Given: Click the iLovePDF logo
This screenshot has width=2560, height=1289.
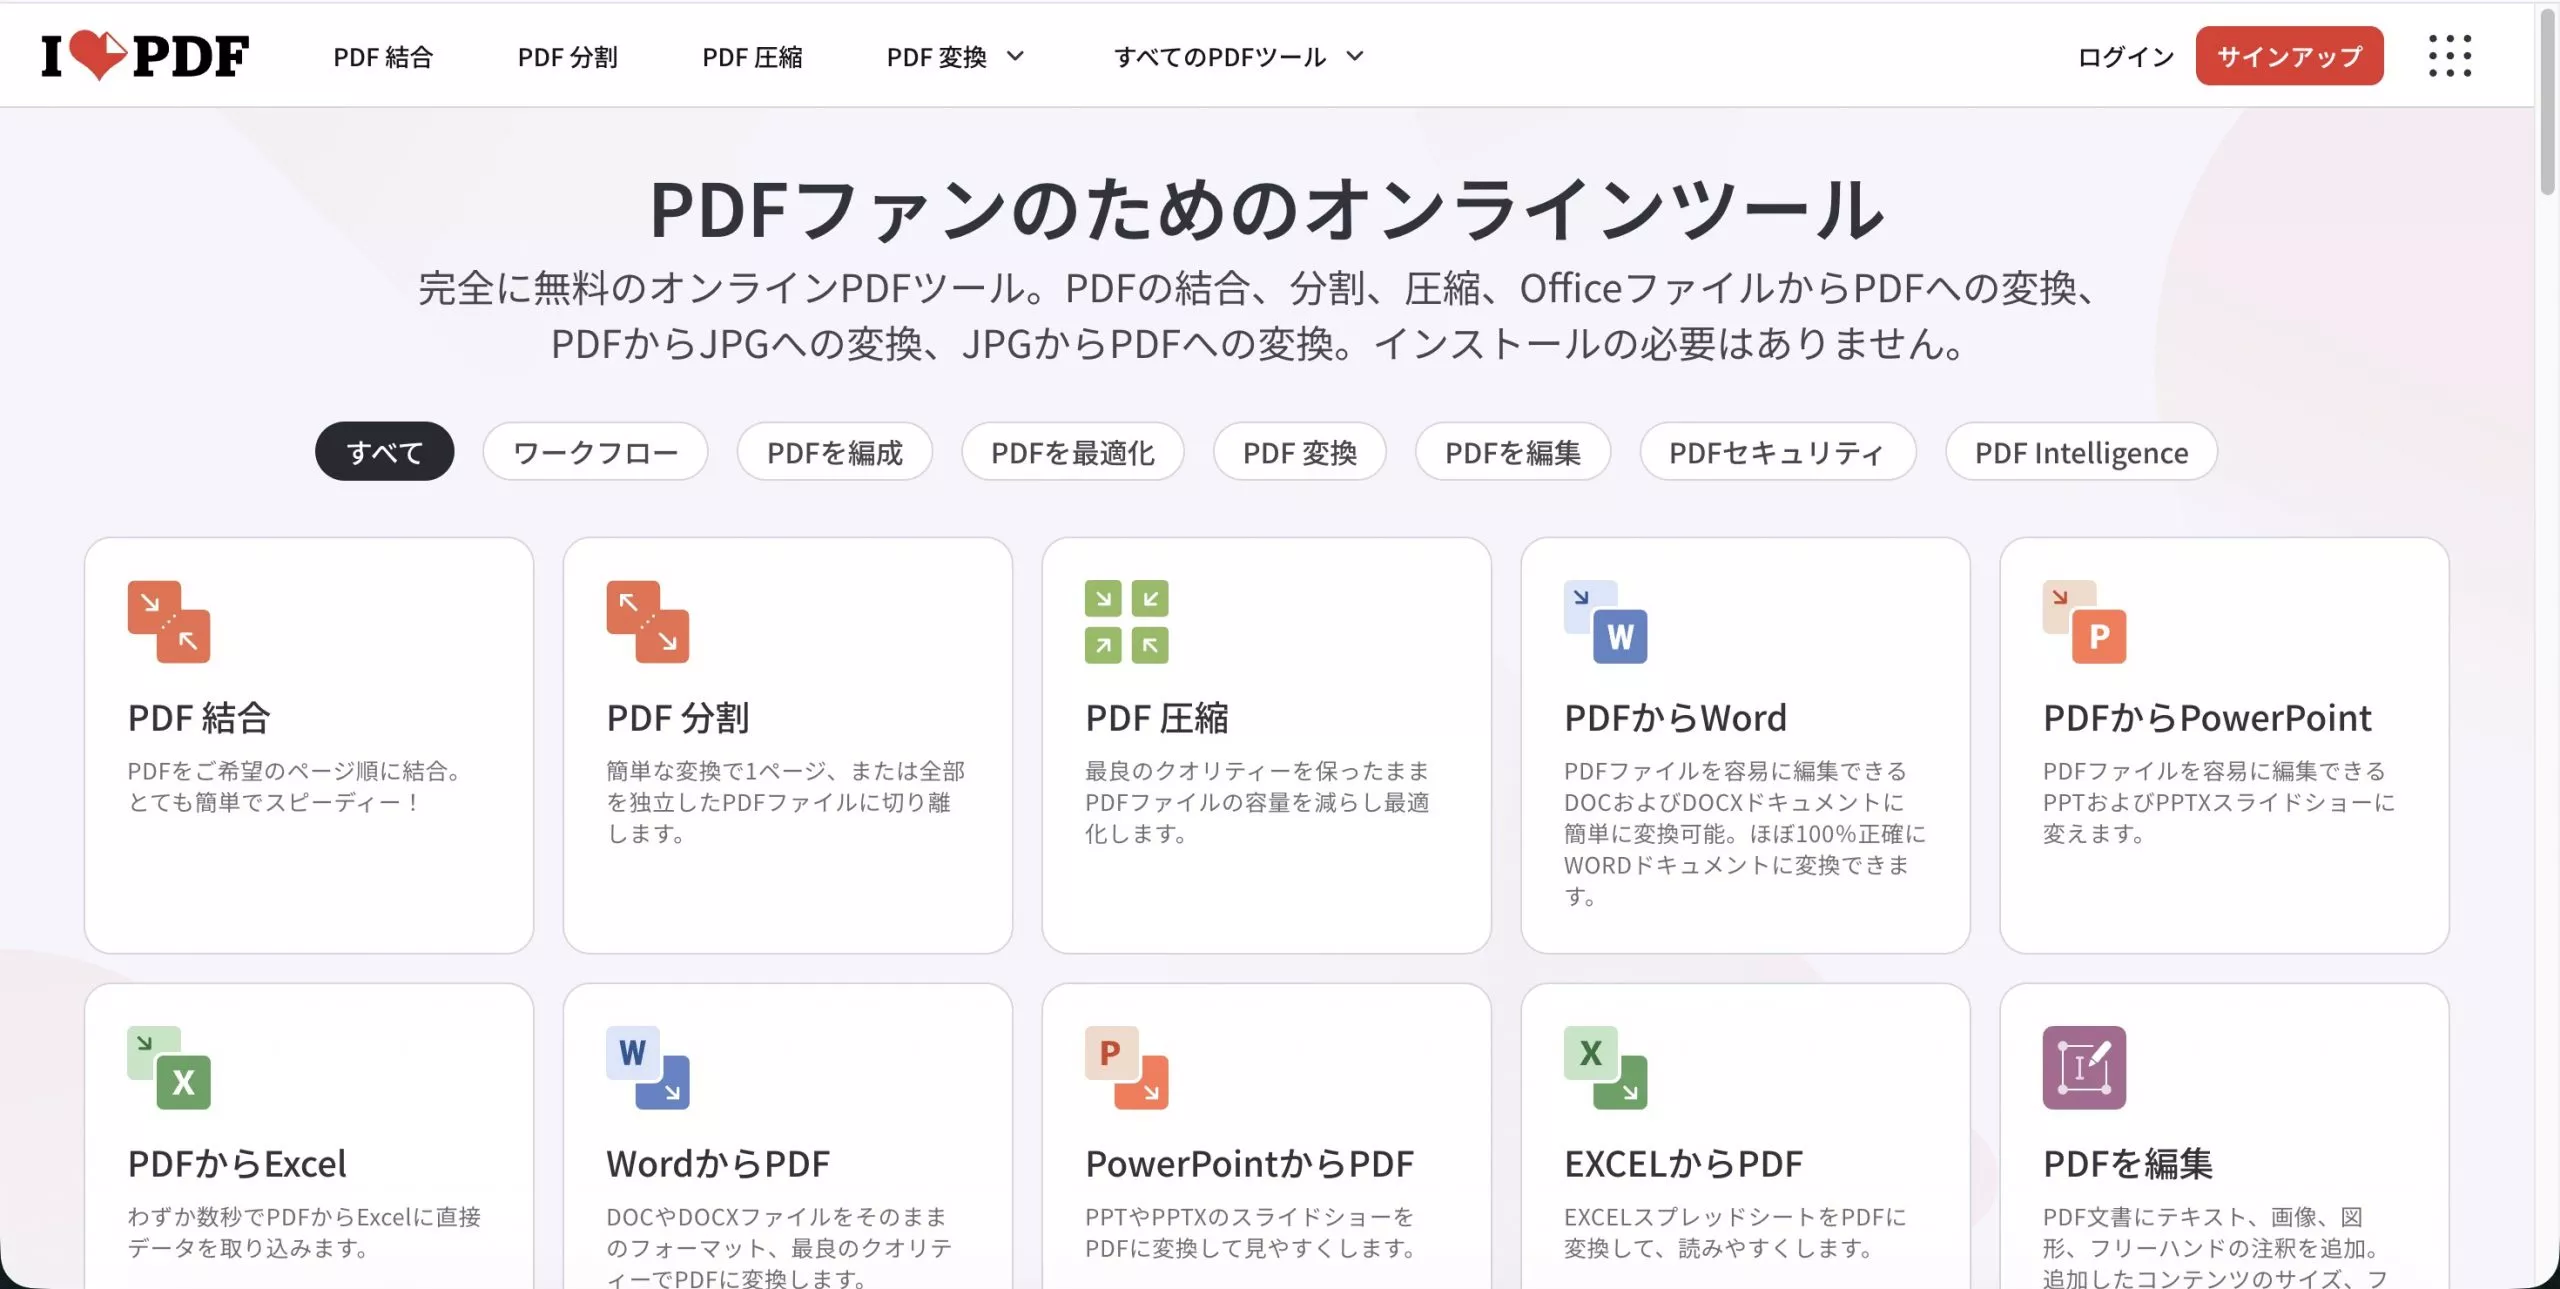Looking at the screenshot, I should pyautogui.click(x=145, y=56).
